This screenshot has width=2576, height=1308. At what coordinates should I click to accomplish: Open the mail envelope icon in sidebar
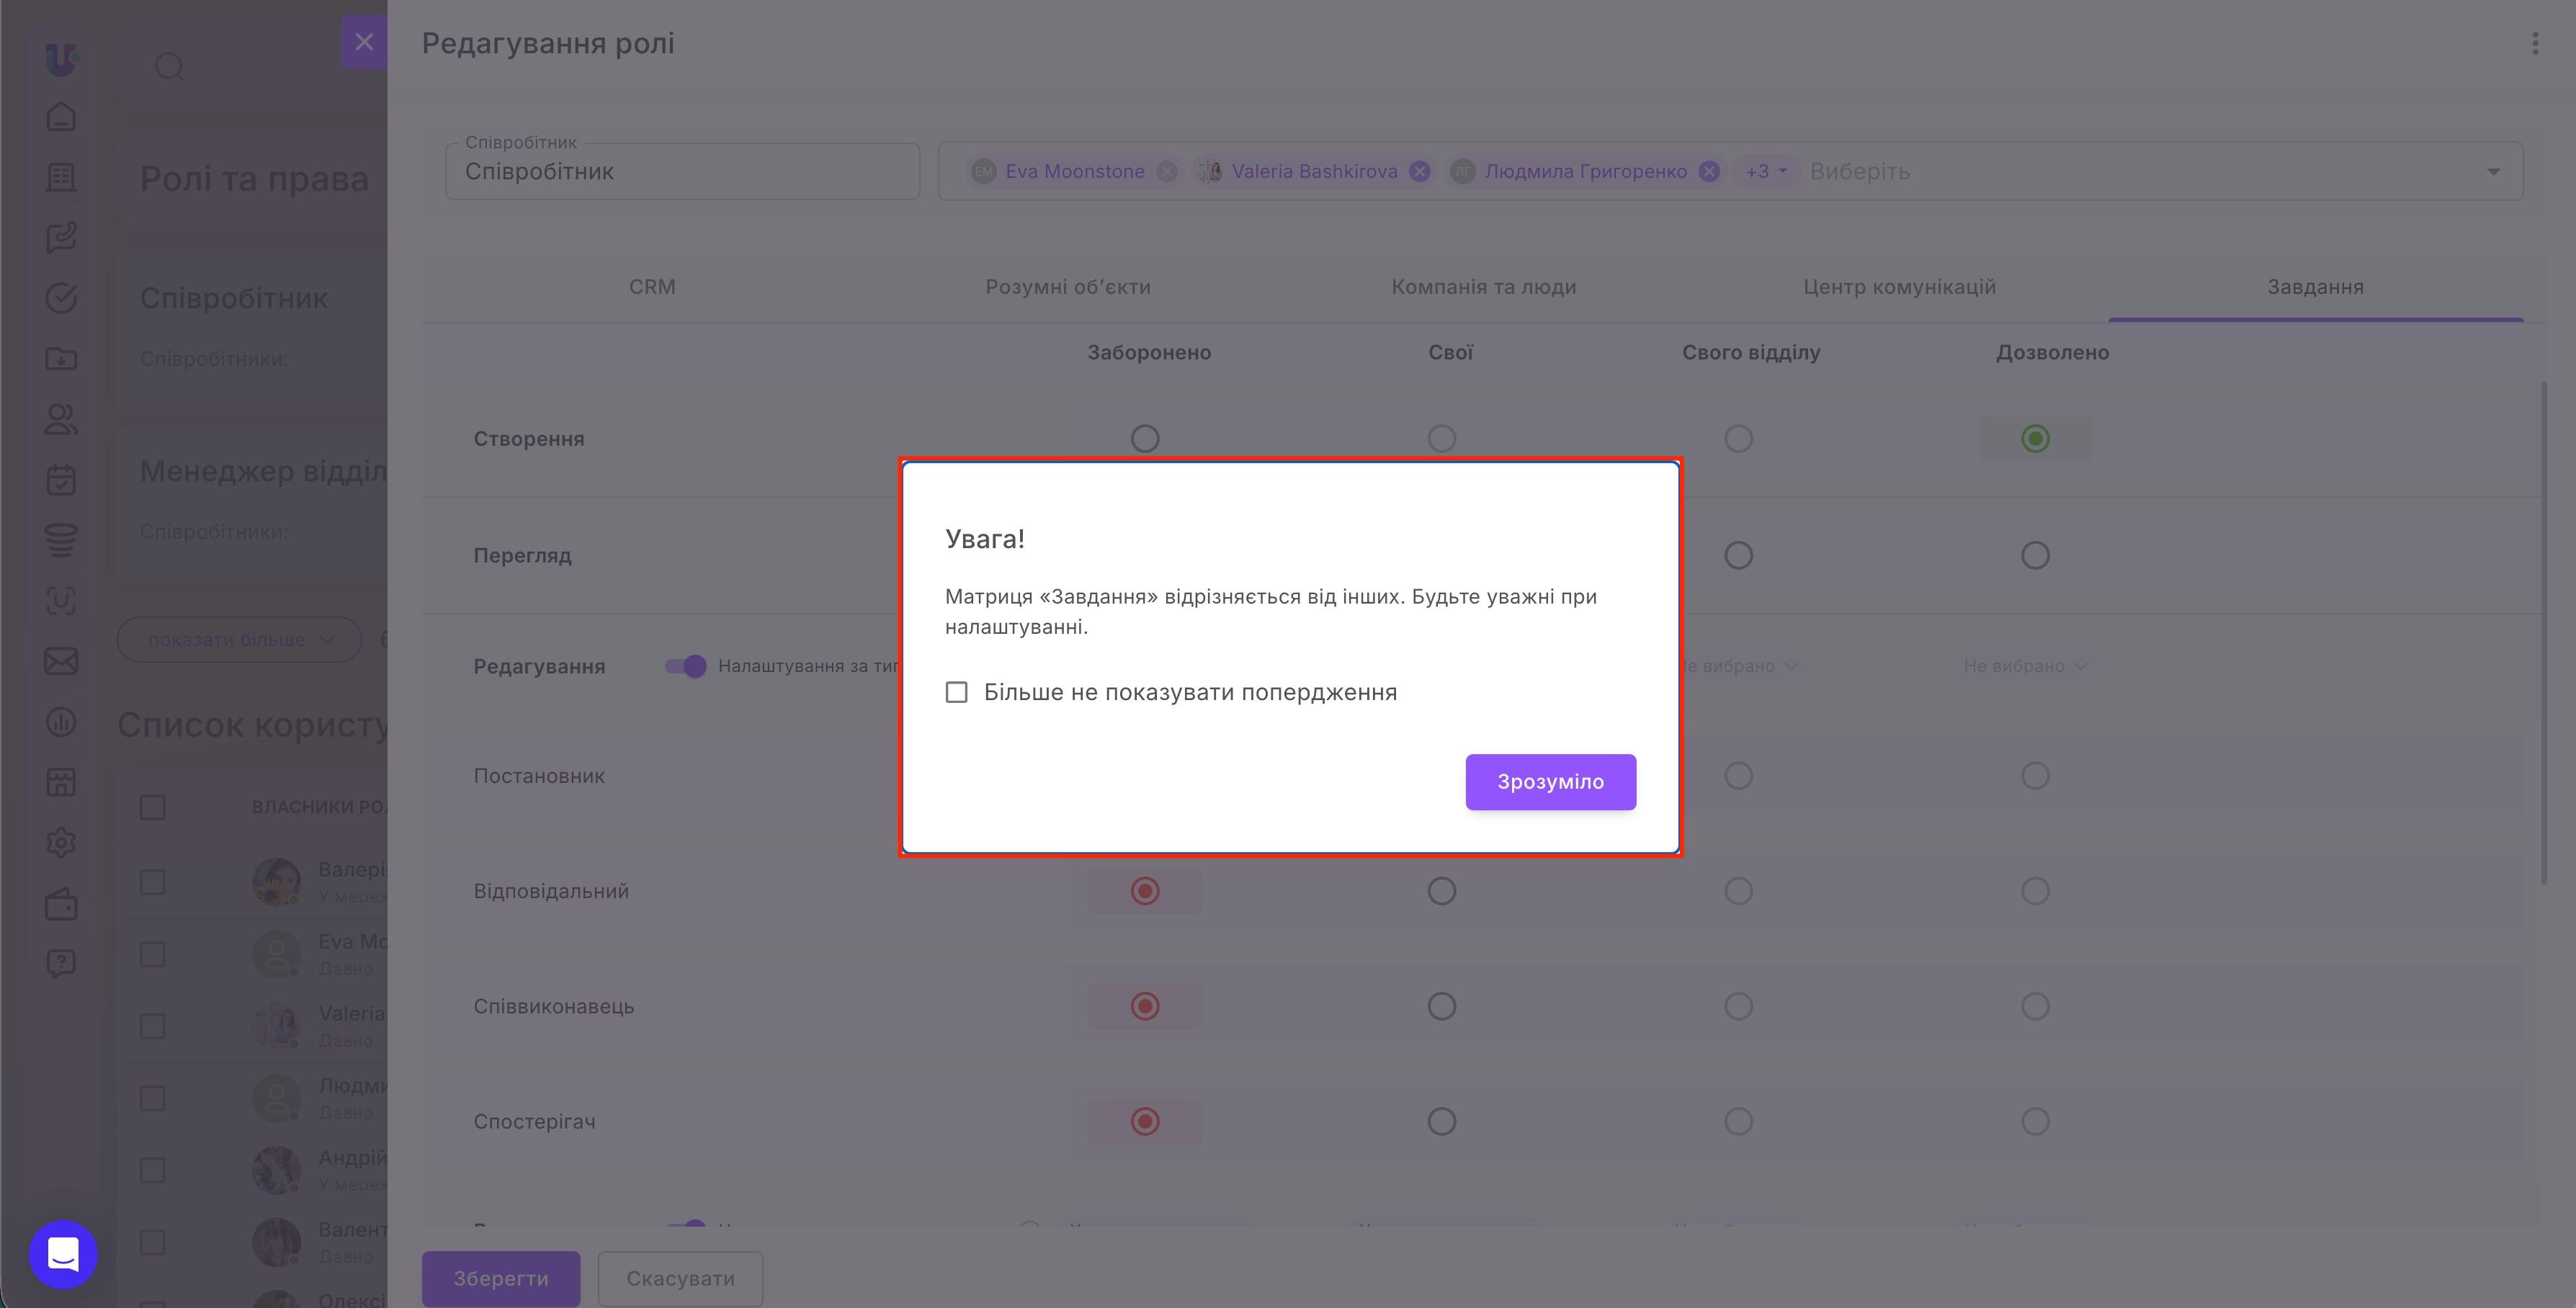[x=61, y=661]
